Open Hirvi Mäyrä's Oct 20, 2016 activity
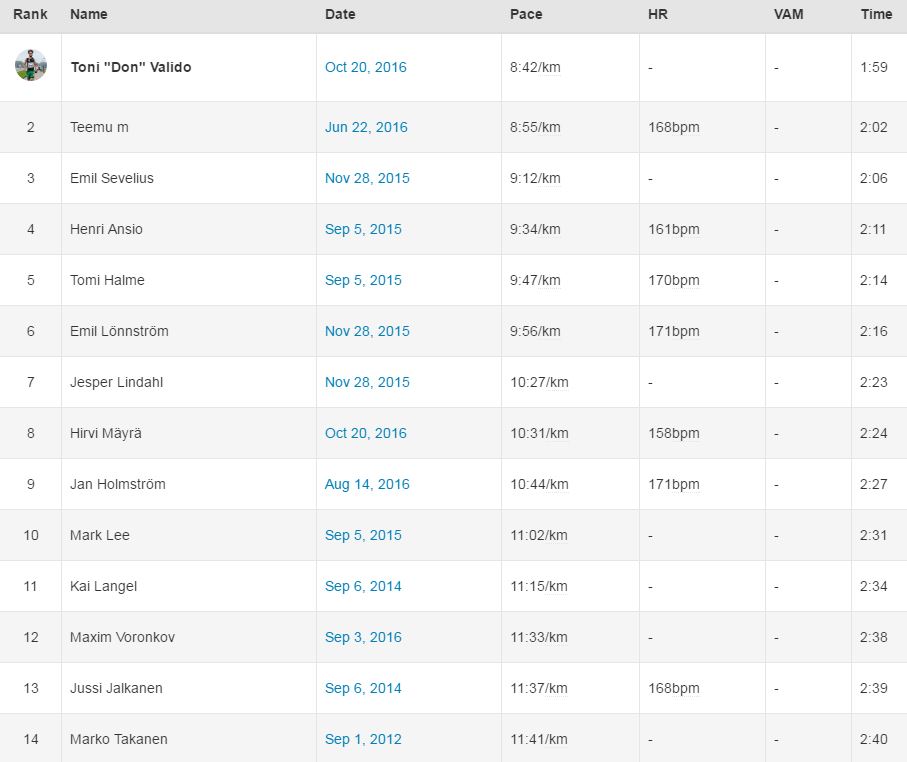Viewport: 907px width, 762px height. coord(366,433)
